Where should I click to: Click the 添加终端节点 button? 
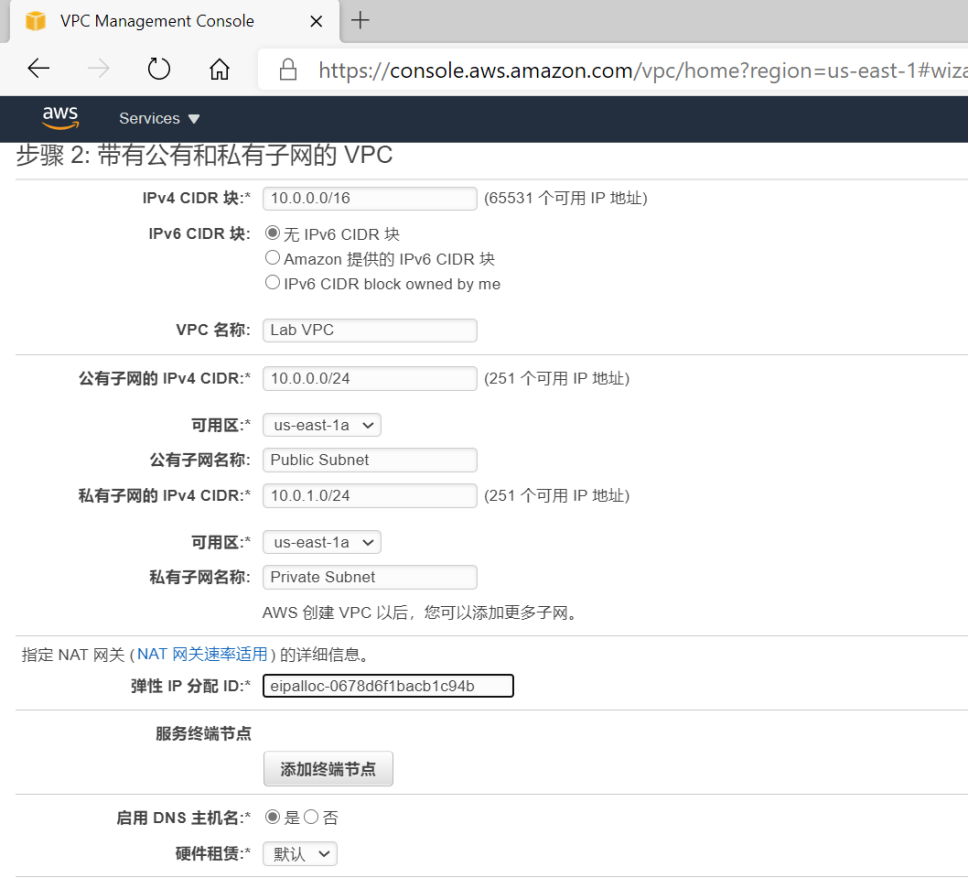(328, 768)
